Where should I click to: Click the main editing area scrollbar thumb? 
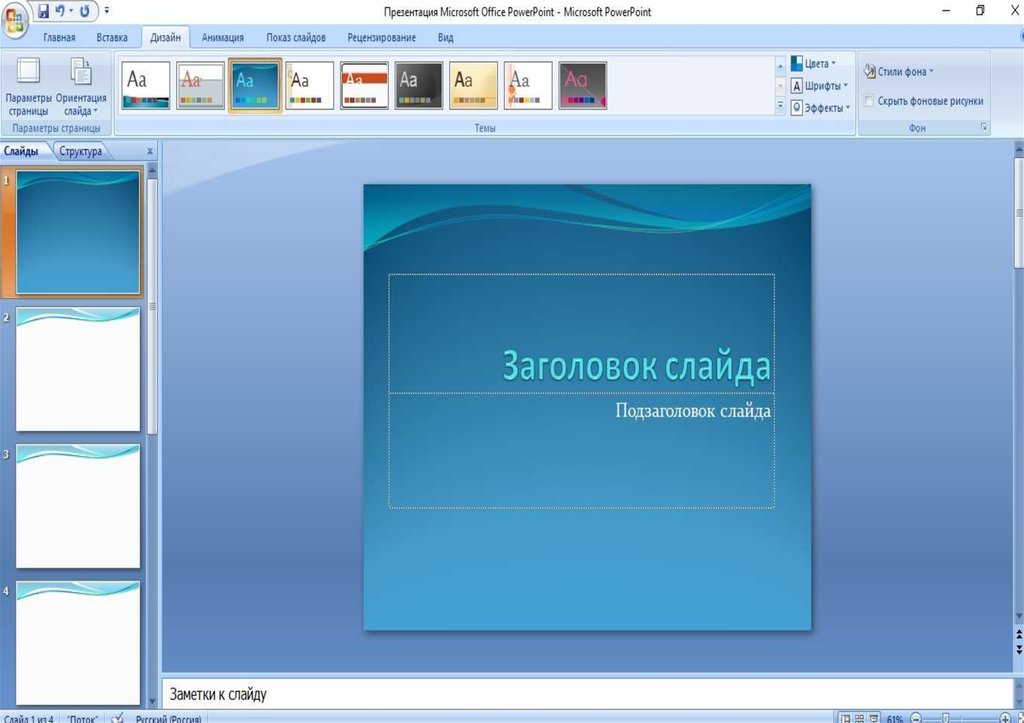point(1019,213)
